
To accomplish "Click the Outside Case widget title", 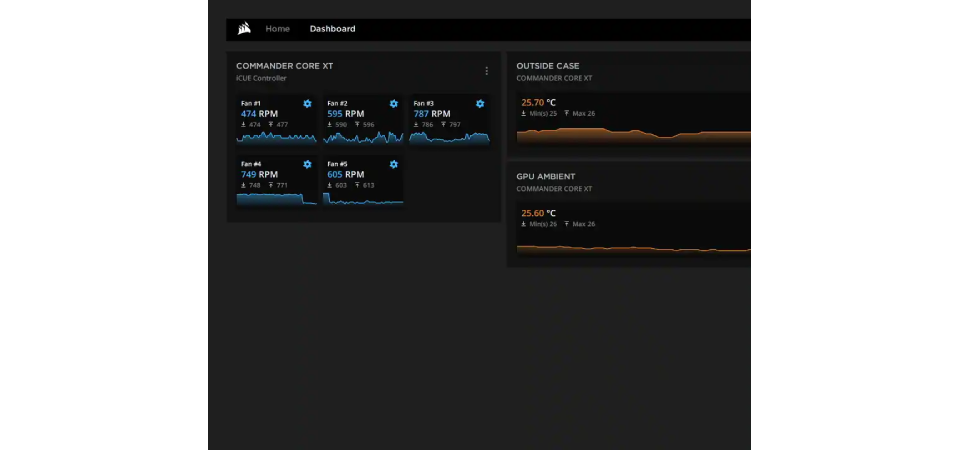I will (547, 66).
